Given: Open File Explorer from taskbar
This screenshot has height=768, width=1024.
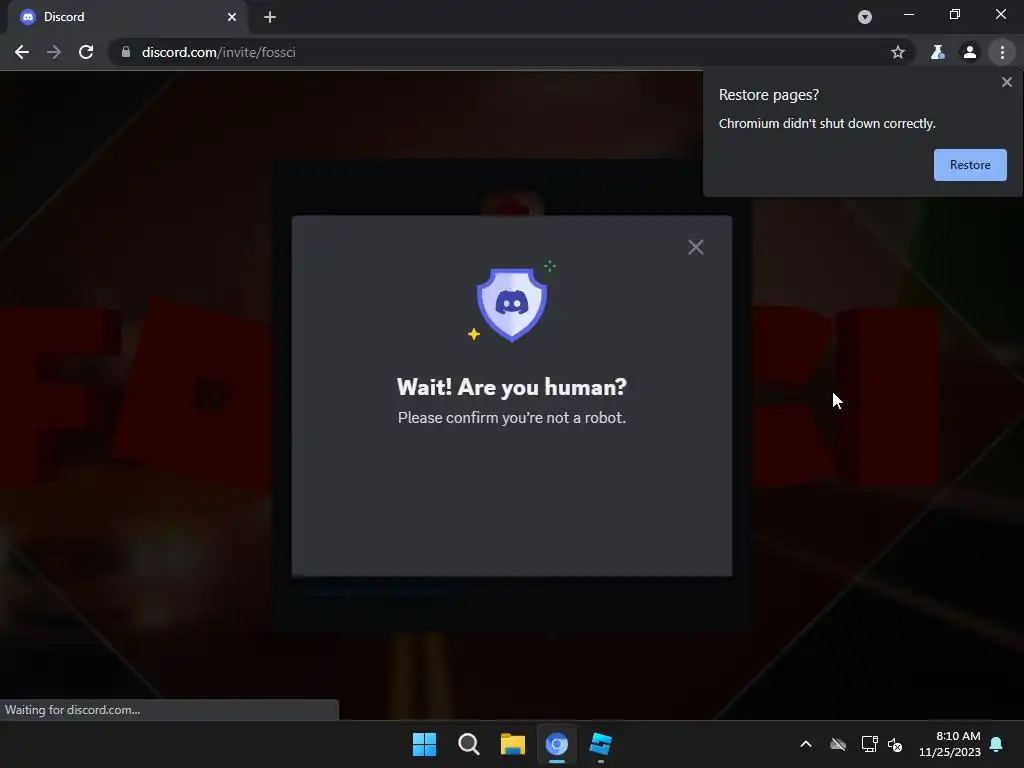Looking at the screenshot, I should pos(513,744).
